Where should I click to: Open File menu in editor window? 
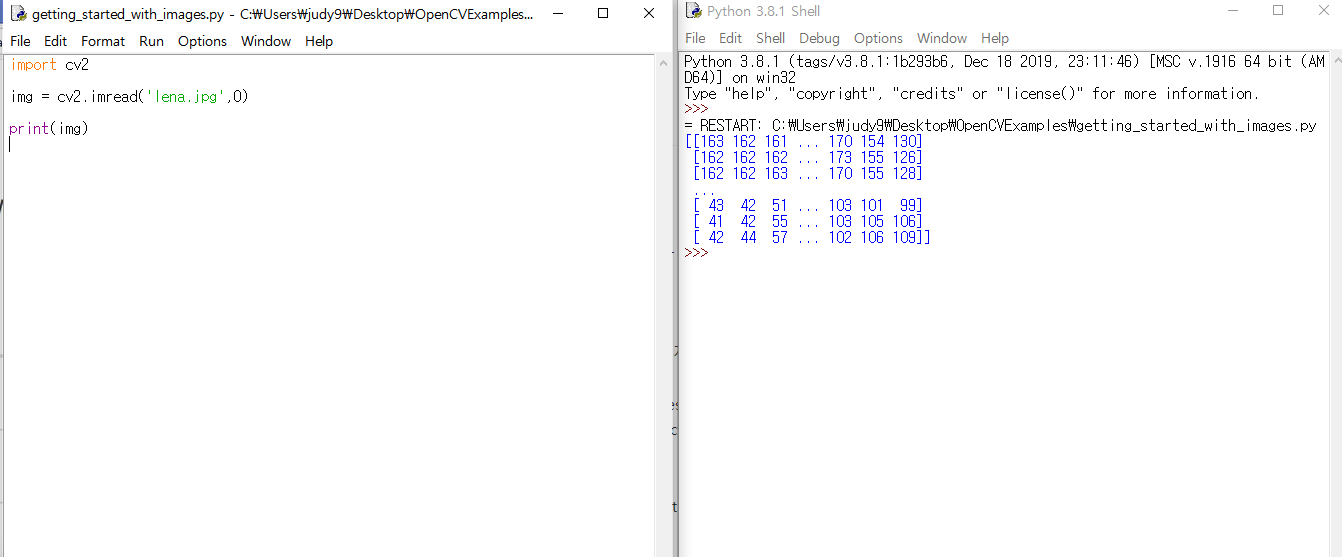(20, 41)
